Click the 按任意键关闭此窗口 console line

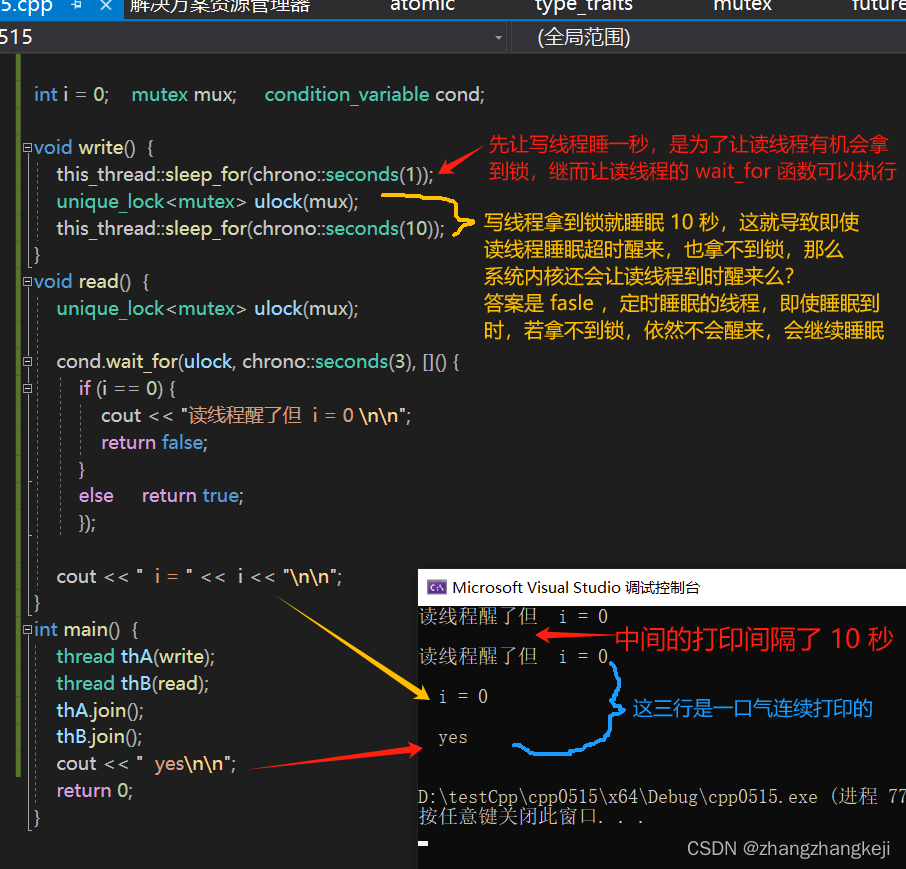point(530,817)
